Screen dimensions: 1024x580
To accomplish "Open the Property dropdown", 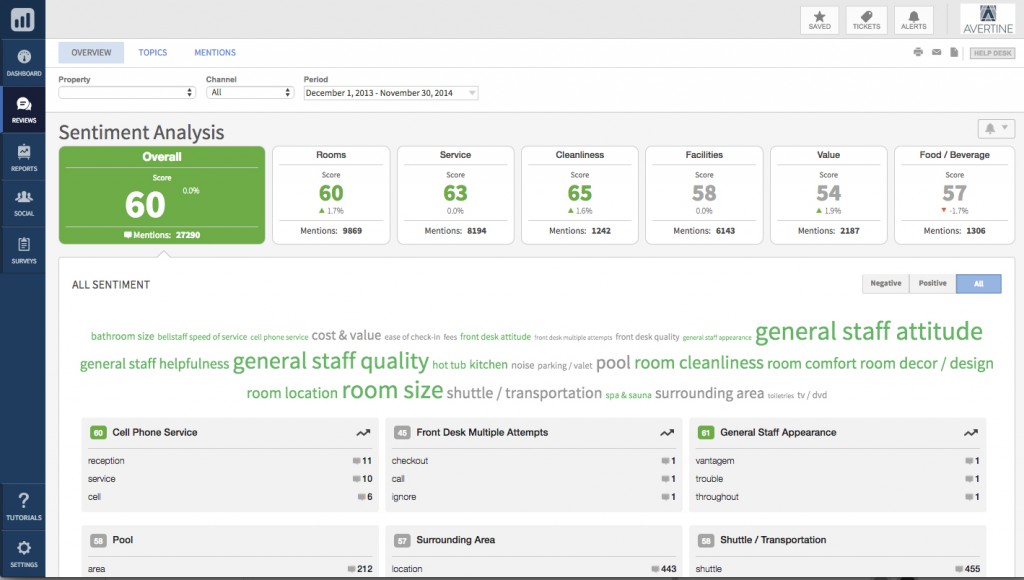I will 127,93.
